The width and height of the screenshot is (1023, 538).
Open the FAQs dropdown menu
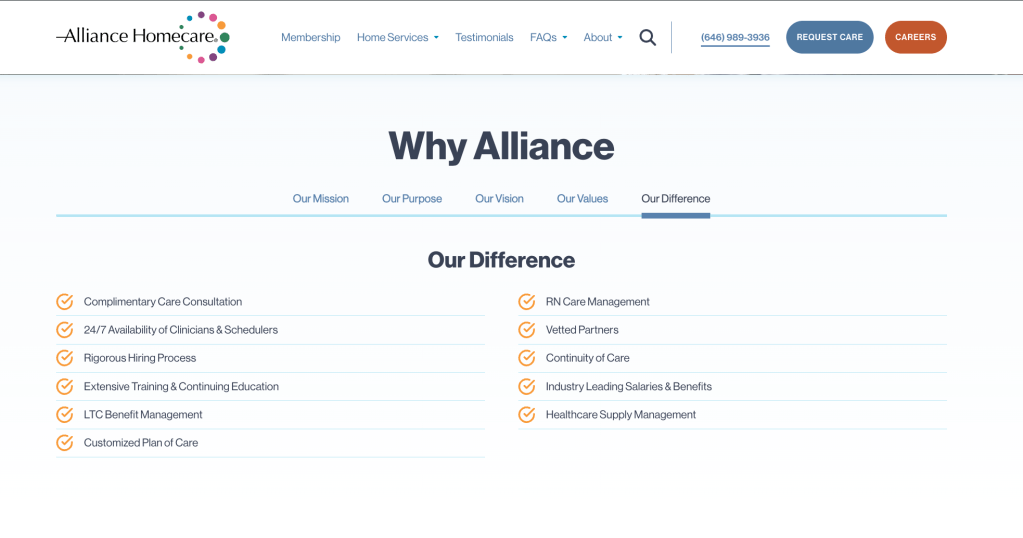pos(548,38)
